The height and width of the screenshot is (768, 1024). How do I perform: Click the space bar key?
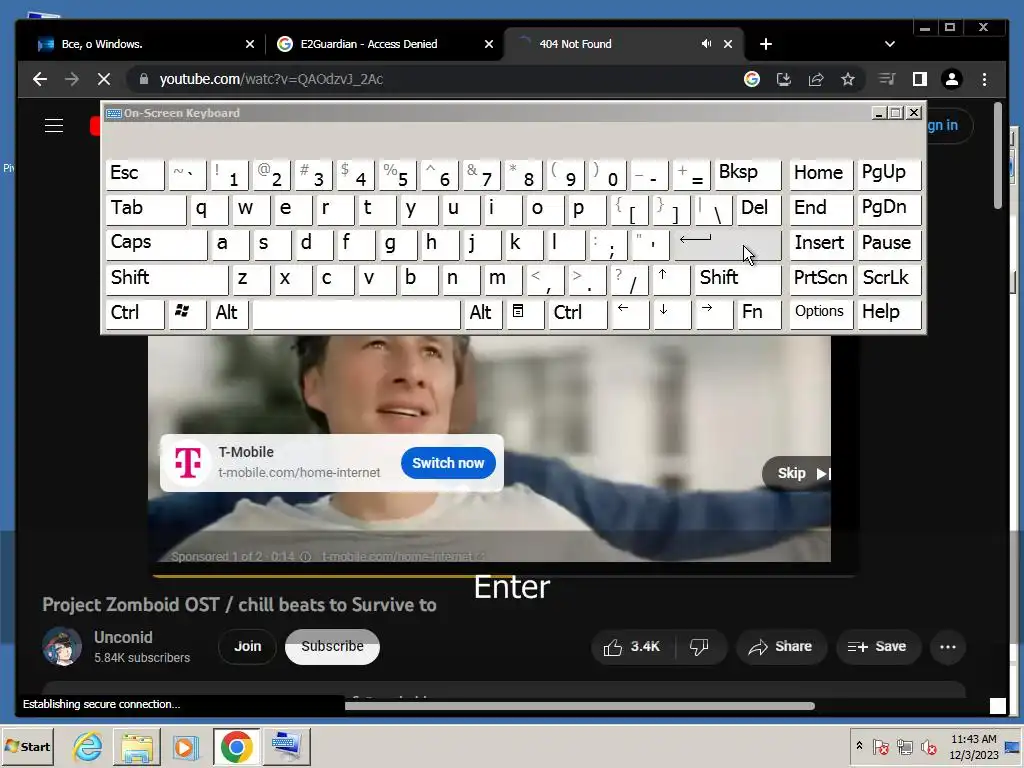[357, 313]
